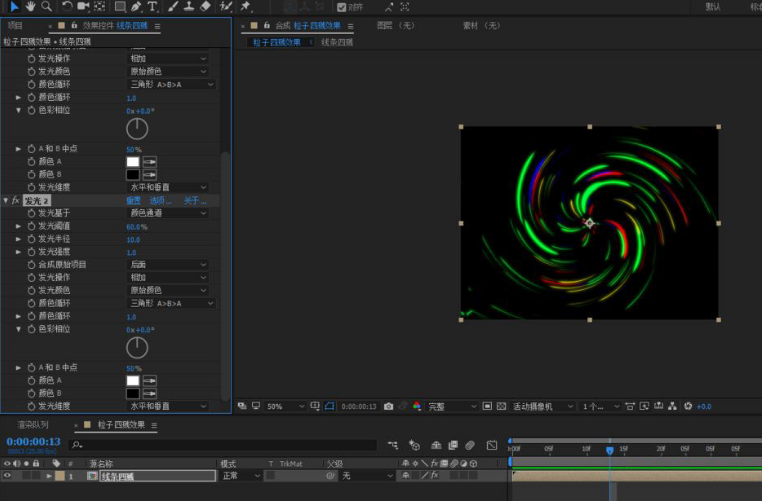Click 重置 link for 发光 2
The image size is (762, 501).
133,200
